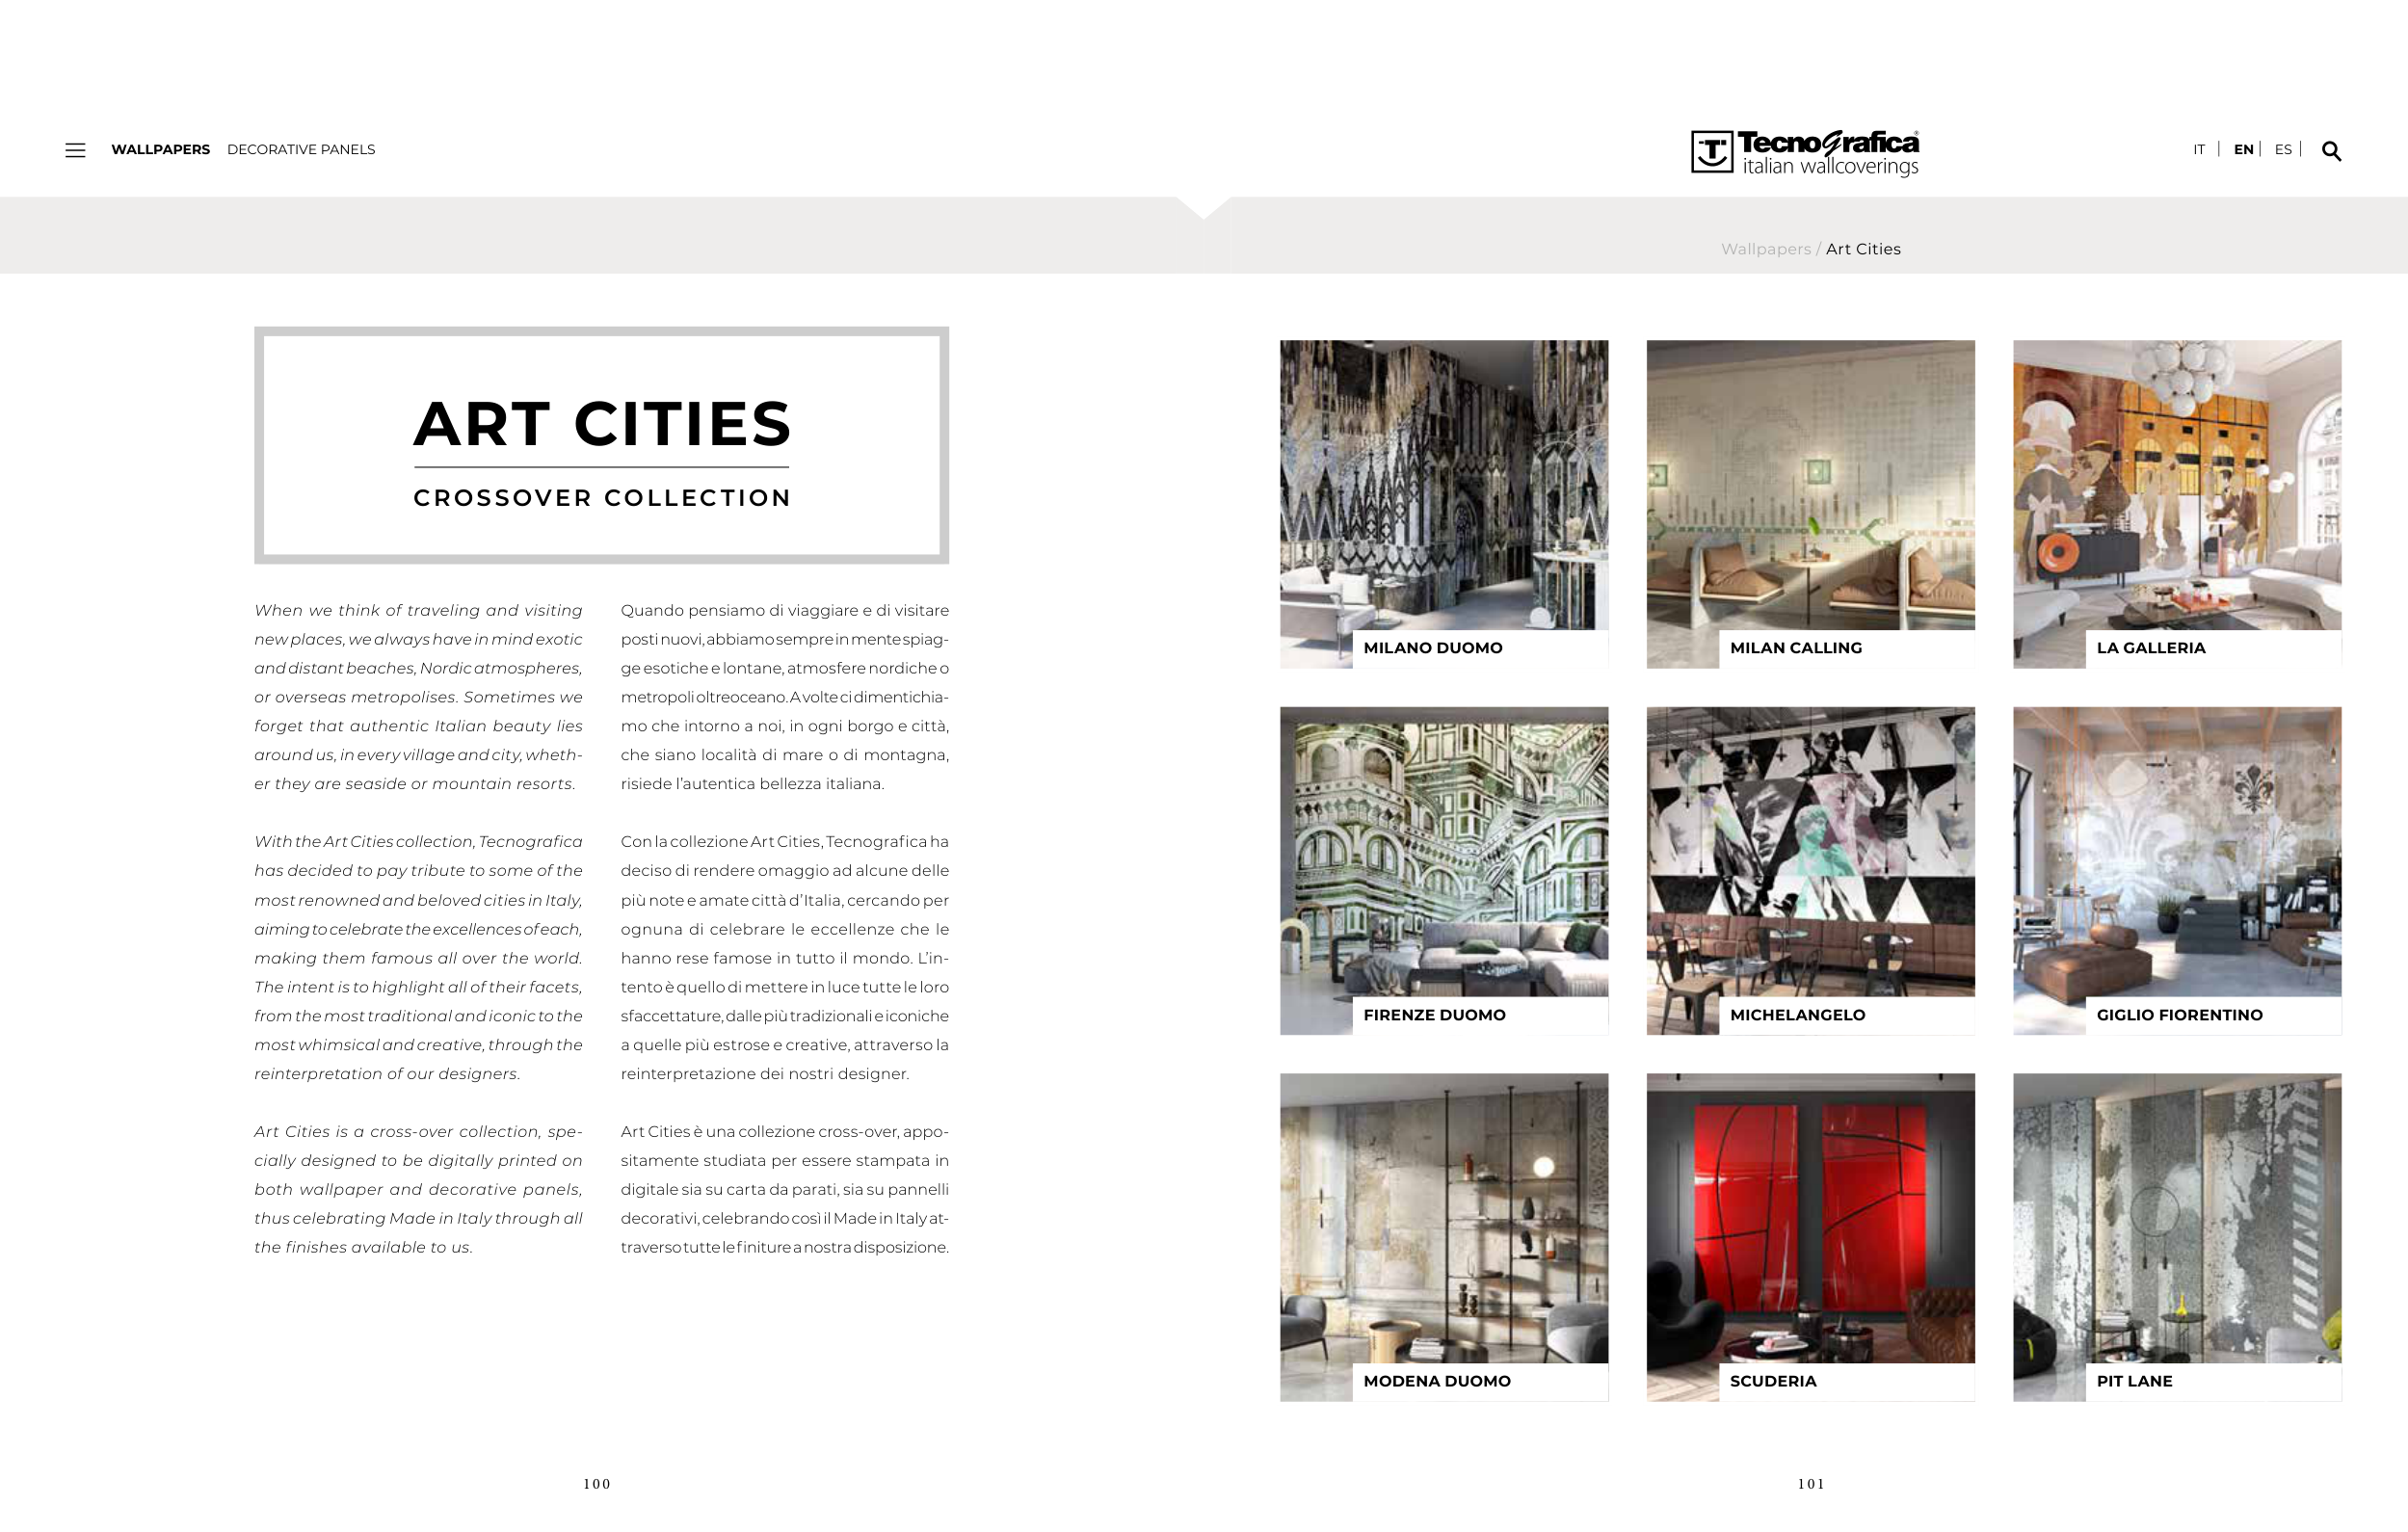
Task: Switch language to ES
Action: coord(2283,149)
